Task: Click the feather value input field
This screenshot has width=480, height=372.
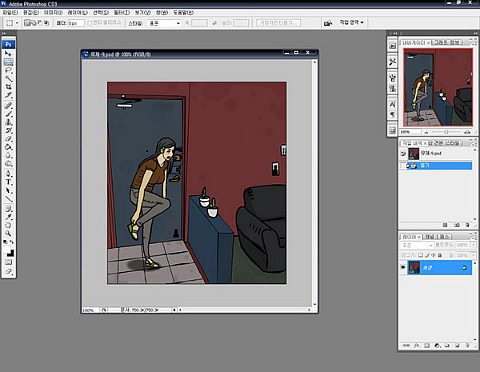Action: 76,23
